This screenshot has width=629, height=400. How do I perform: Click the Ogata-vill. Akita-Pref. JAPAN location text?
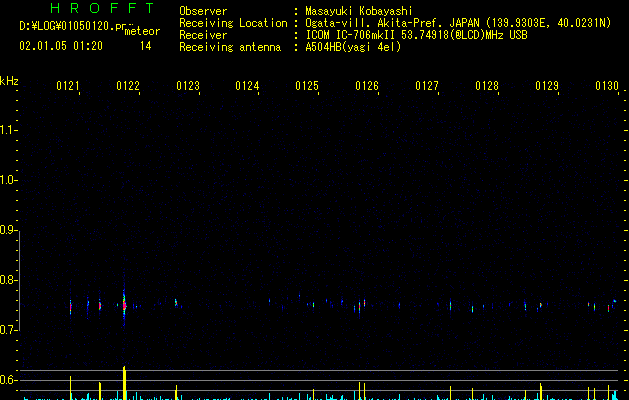click(458, 23)
